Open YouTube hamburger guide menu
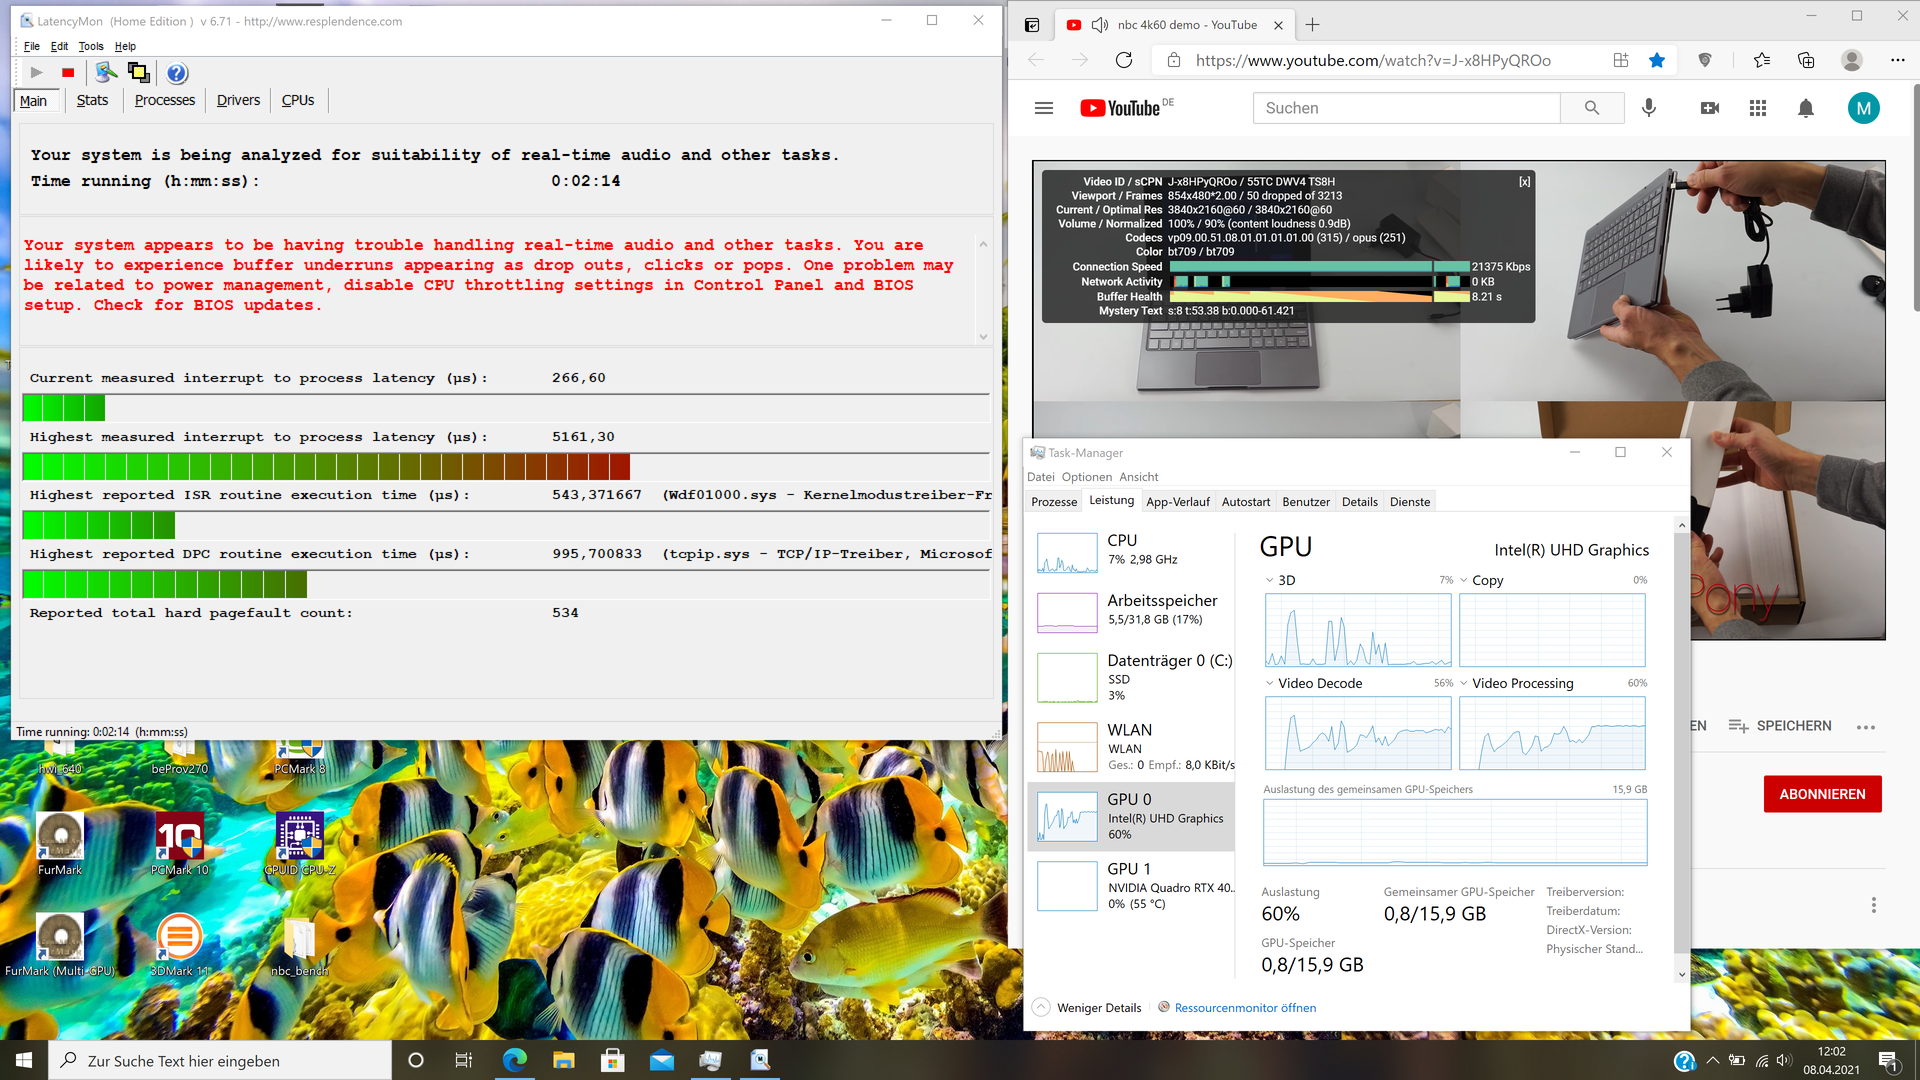 coord(1044,108)
